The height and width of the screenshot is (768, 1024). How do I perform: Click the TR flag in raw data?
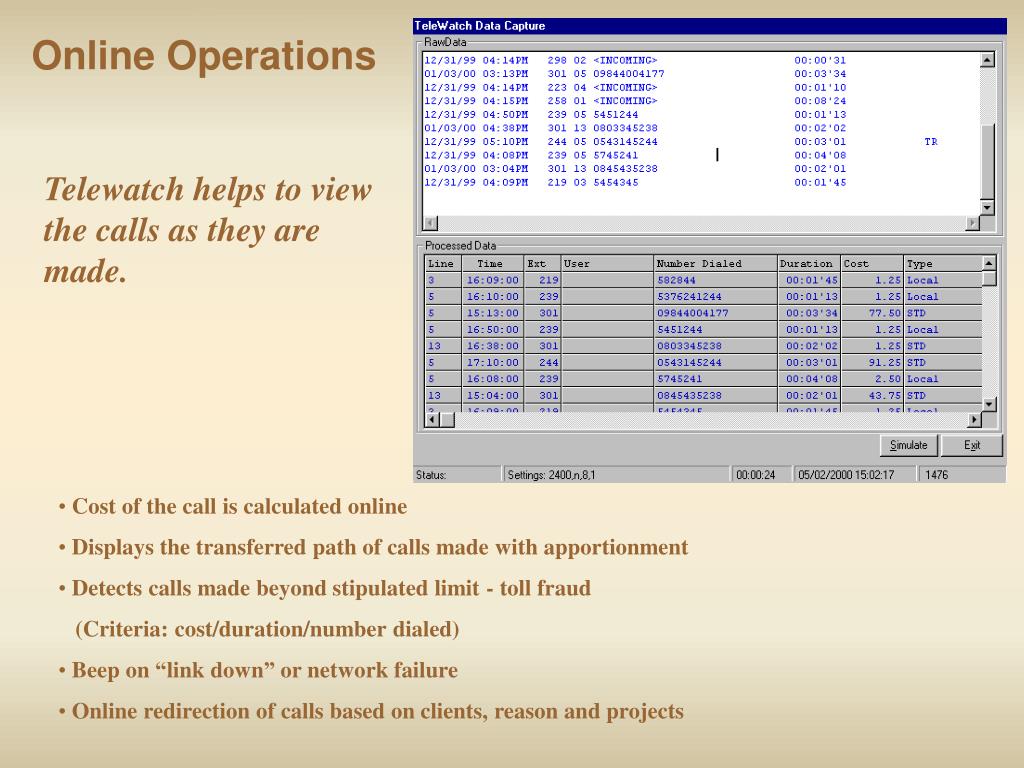(x=931, y=142)
